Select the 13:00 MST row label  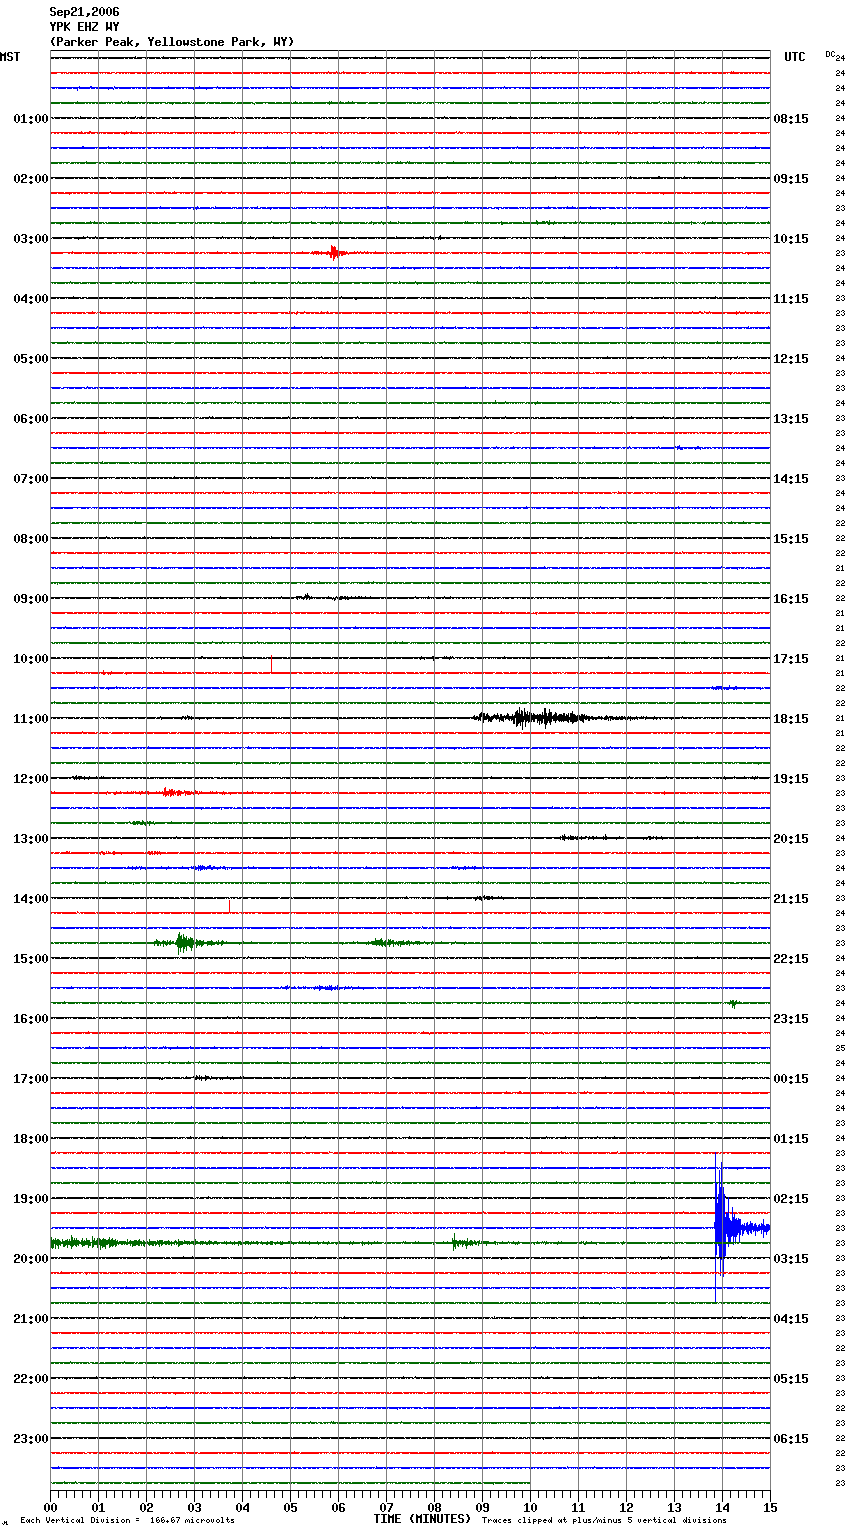pyautogui.click(x=30, y=839)
